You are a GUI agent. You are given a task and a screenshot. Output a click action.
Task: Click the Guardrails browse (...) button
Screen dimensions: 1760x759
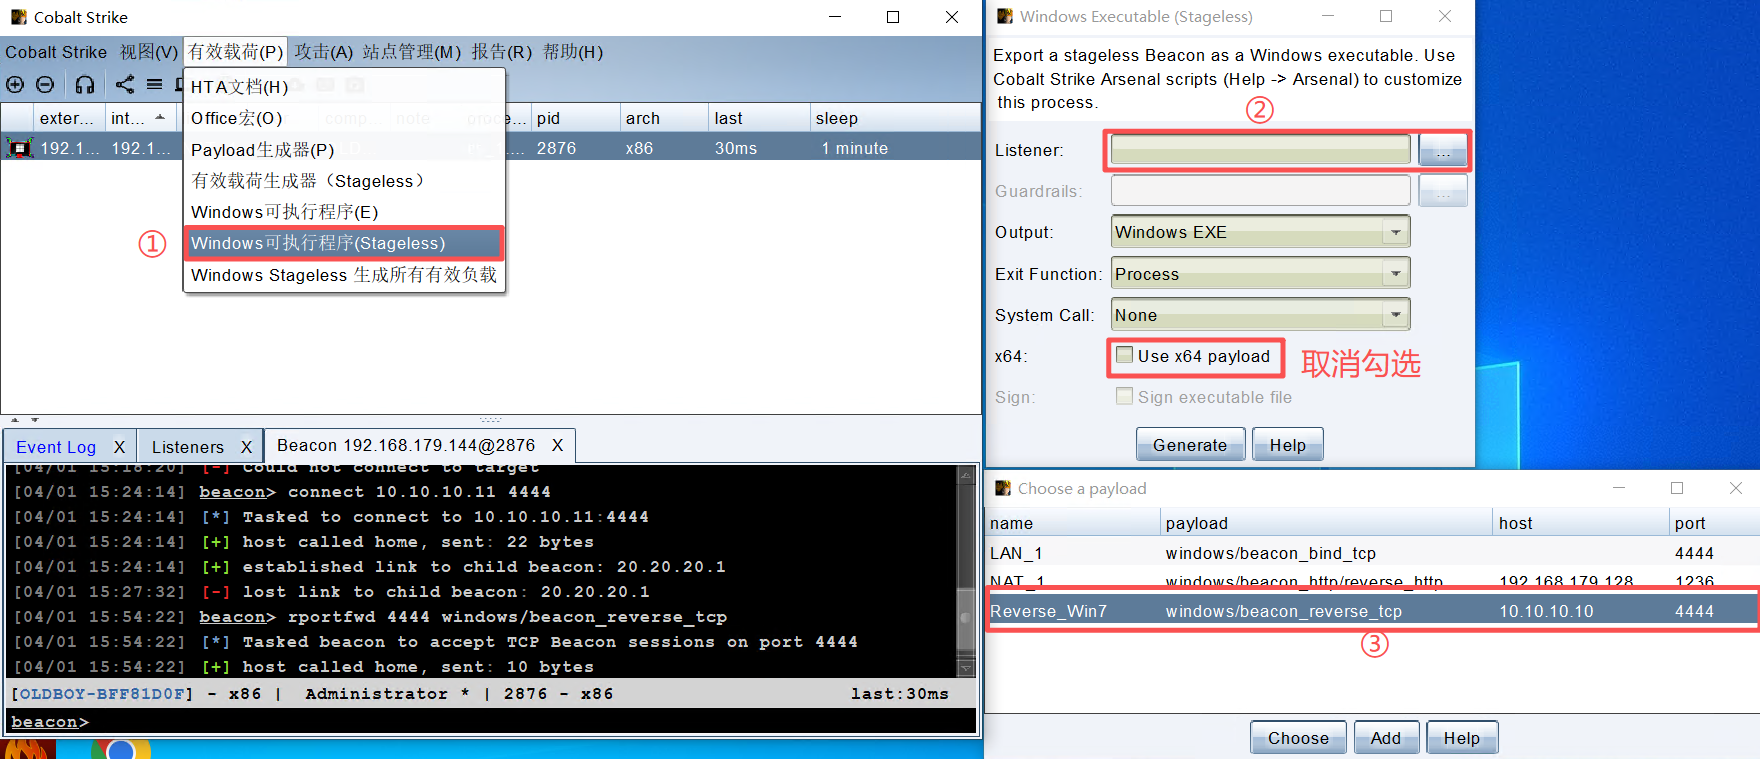click(1443, 191)
